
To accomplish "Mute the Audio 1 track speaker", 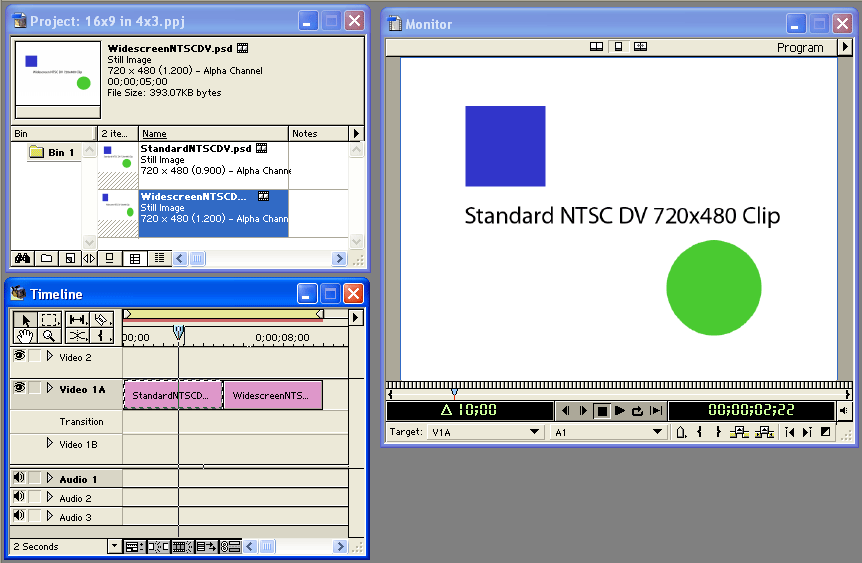I will coord(19,479).
